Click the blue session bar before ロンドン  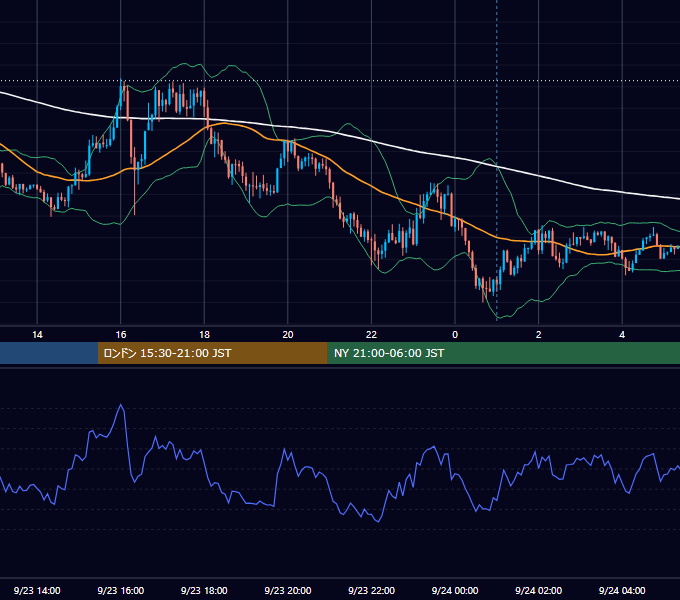[x=49, y=353]
